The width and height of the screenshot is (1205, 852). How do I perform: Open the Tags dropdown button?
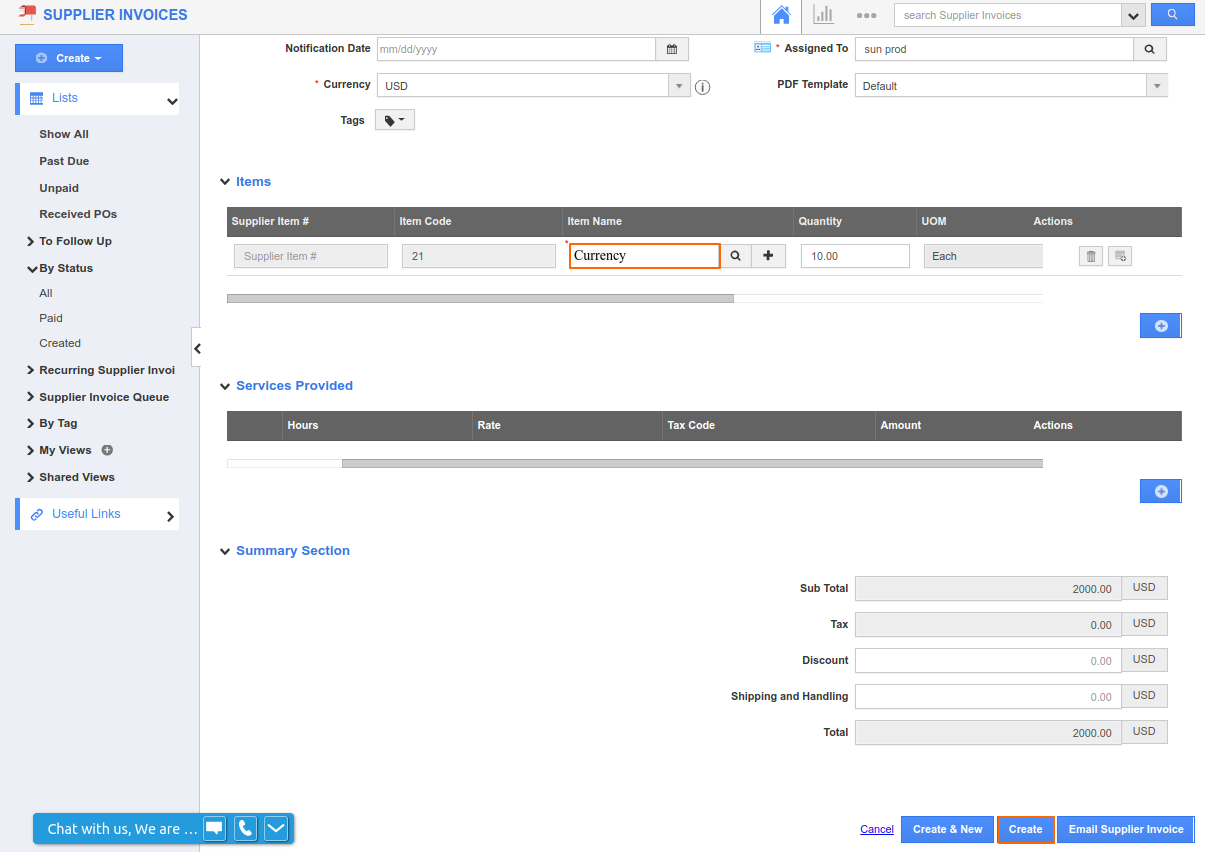tap(395, 120)
